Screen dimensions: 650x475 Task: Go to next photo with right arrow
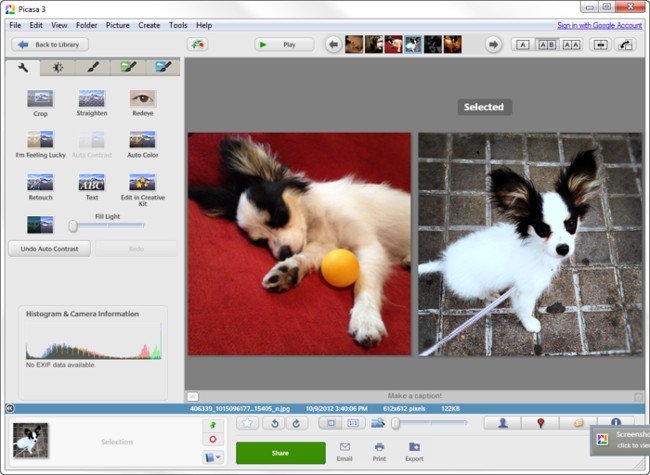tap(493, 45)
